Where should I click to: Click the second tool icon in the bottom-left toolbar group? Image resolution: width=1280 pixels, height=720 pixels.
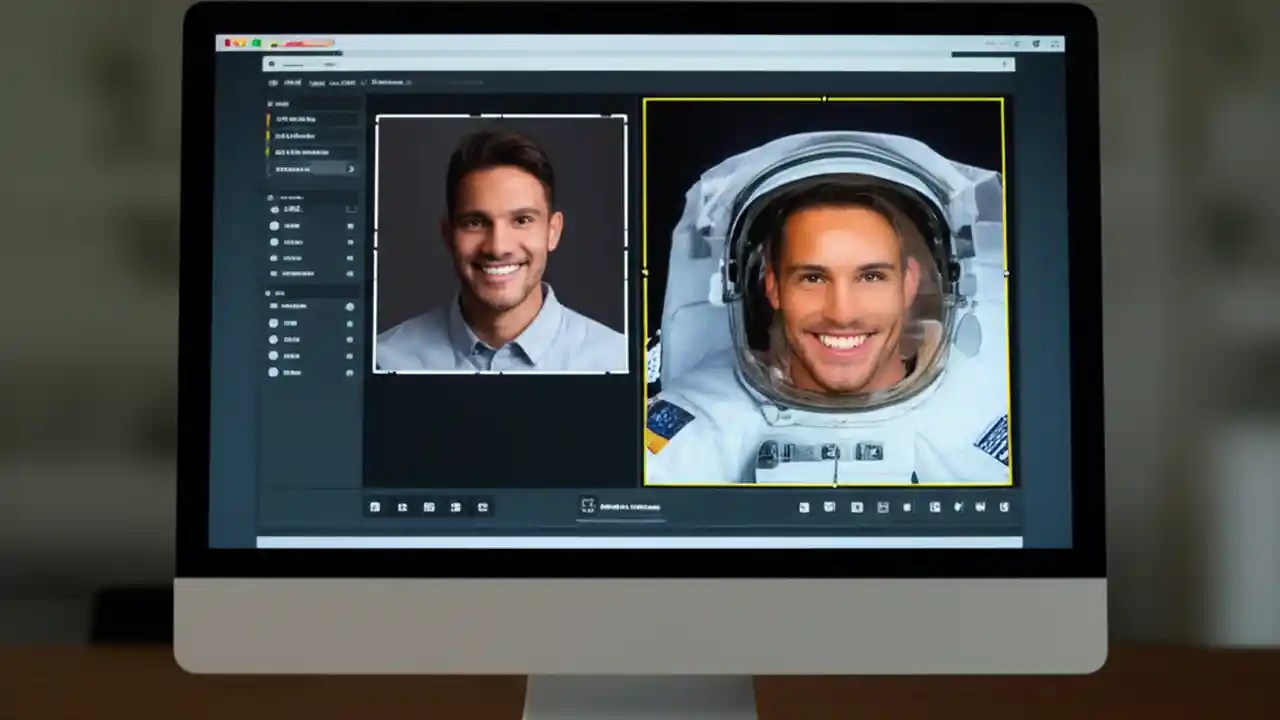point(403,507)
